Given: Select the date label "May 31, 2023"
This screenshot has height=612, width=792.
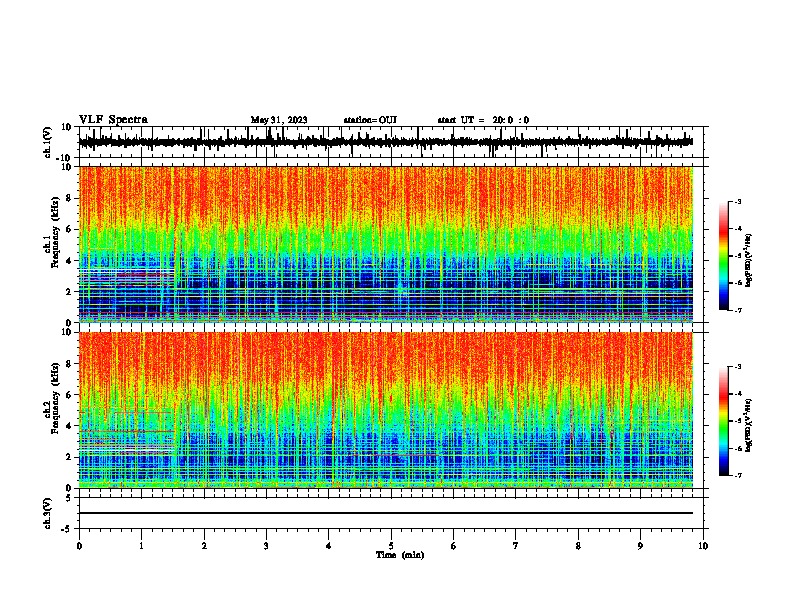Looking at the screenshot, I should point(279,120).
